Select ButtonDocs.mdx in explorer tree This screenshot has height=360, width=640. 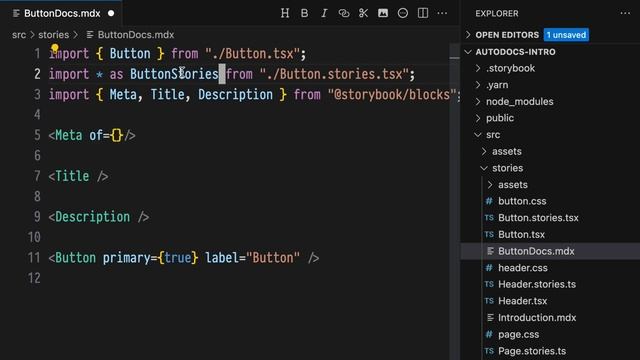[x=536, y=251]
